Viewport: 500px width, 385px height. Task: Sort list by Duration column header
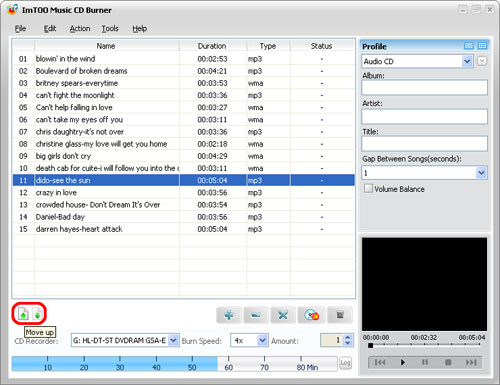point(213,46)
